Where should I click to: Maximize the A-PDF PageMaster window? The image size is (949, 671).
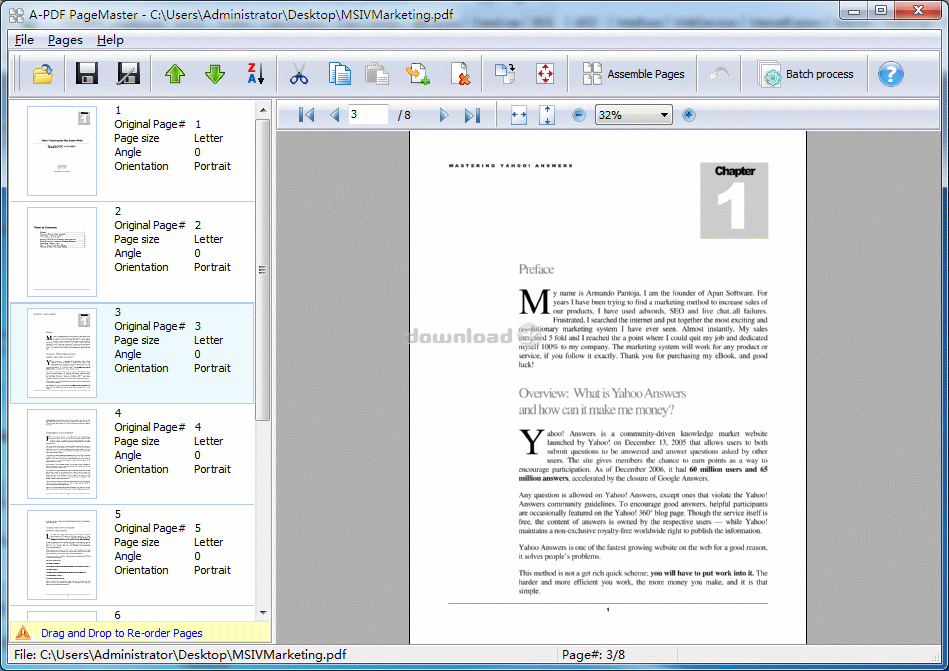coord(881,11)
